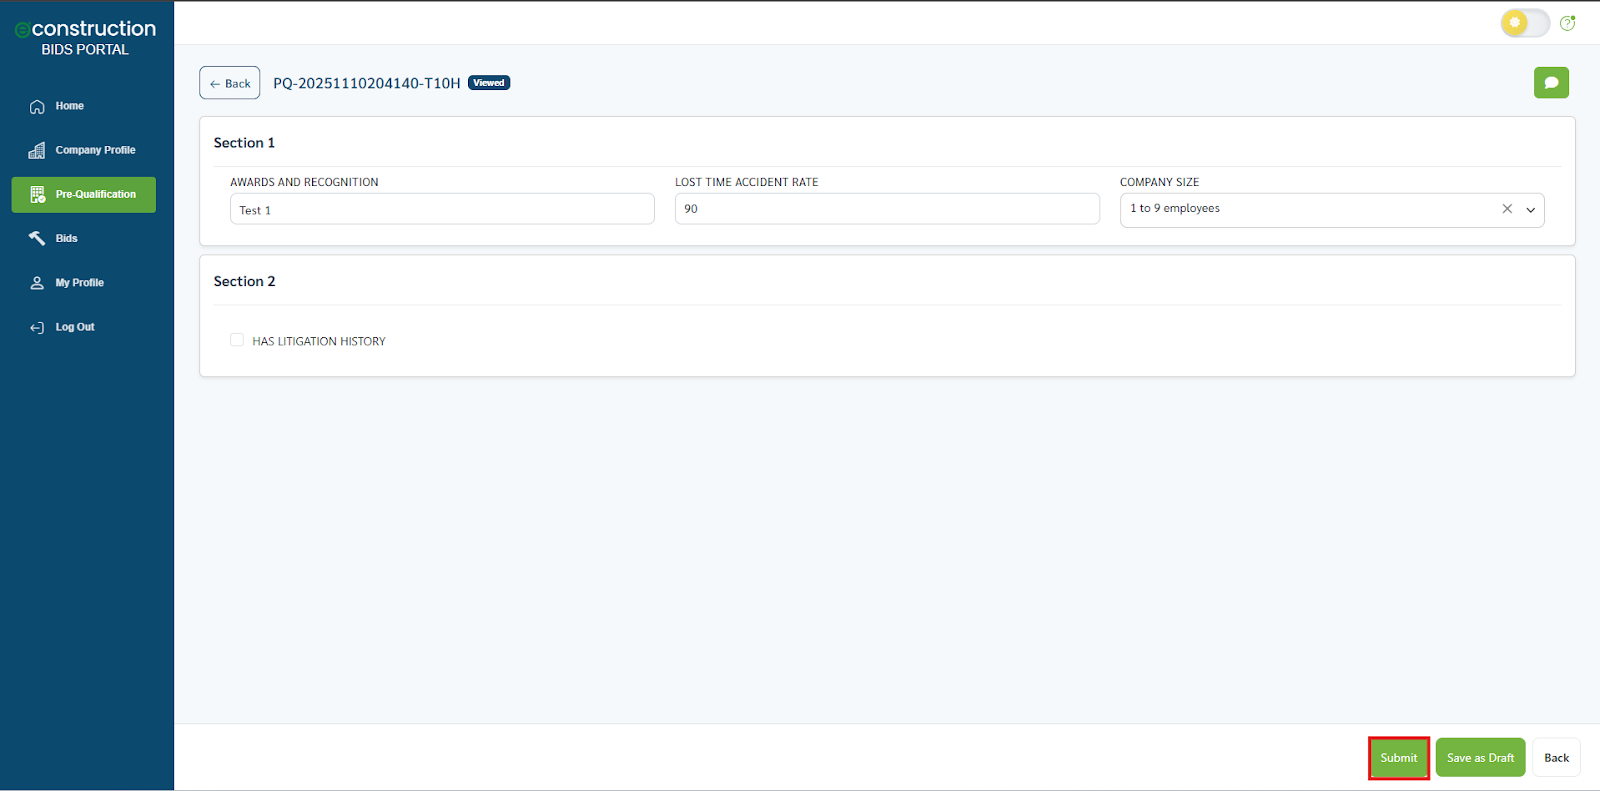Click the green refresh icon at top right
Image resolution: width=1600 pixels, height=791 pixels.
[x=1567, y=23]
